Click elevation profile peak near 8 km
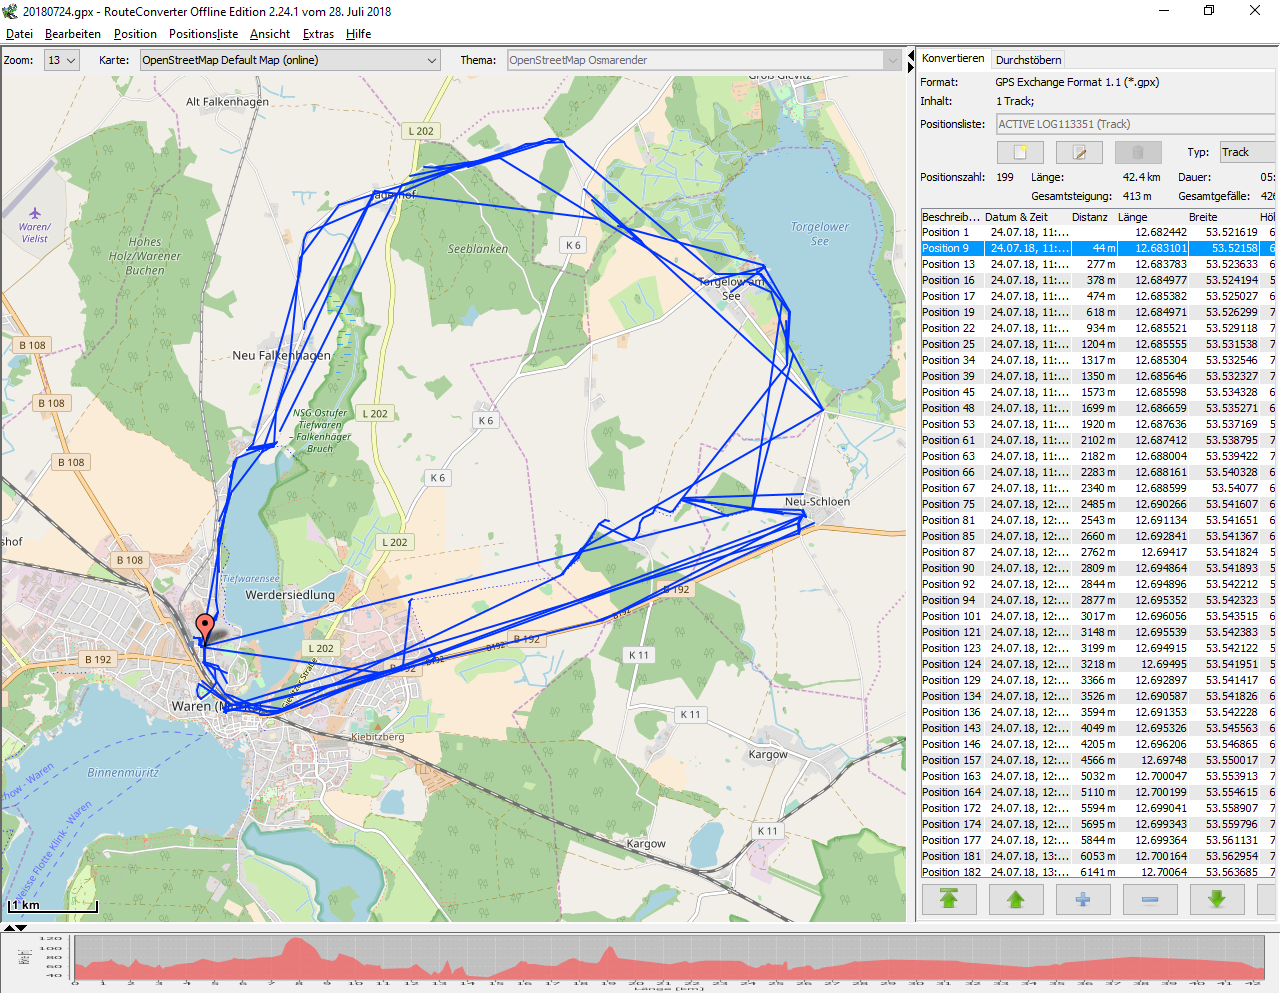Viewport: 1280px width, 994px height. [297, 942]
